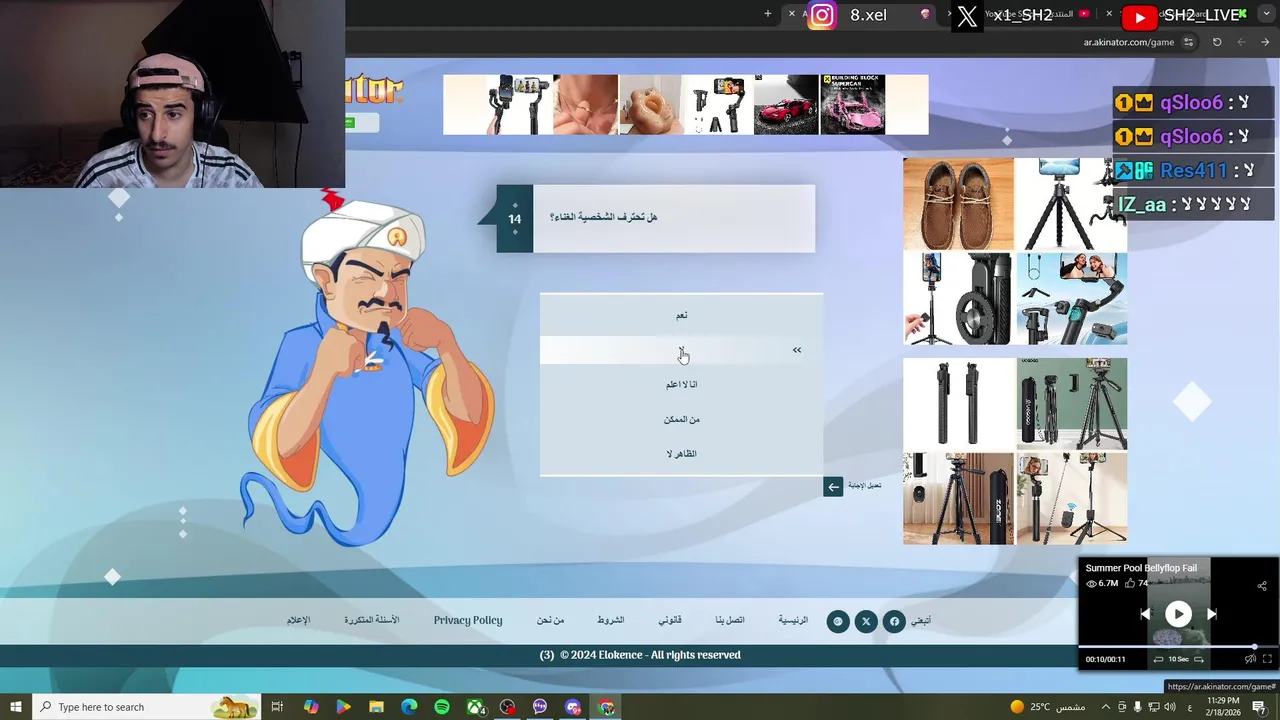Screen dimensions: 1280x720
Task: Switch to Chrome on the taskbar
Action: coord(606,707)
